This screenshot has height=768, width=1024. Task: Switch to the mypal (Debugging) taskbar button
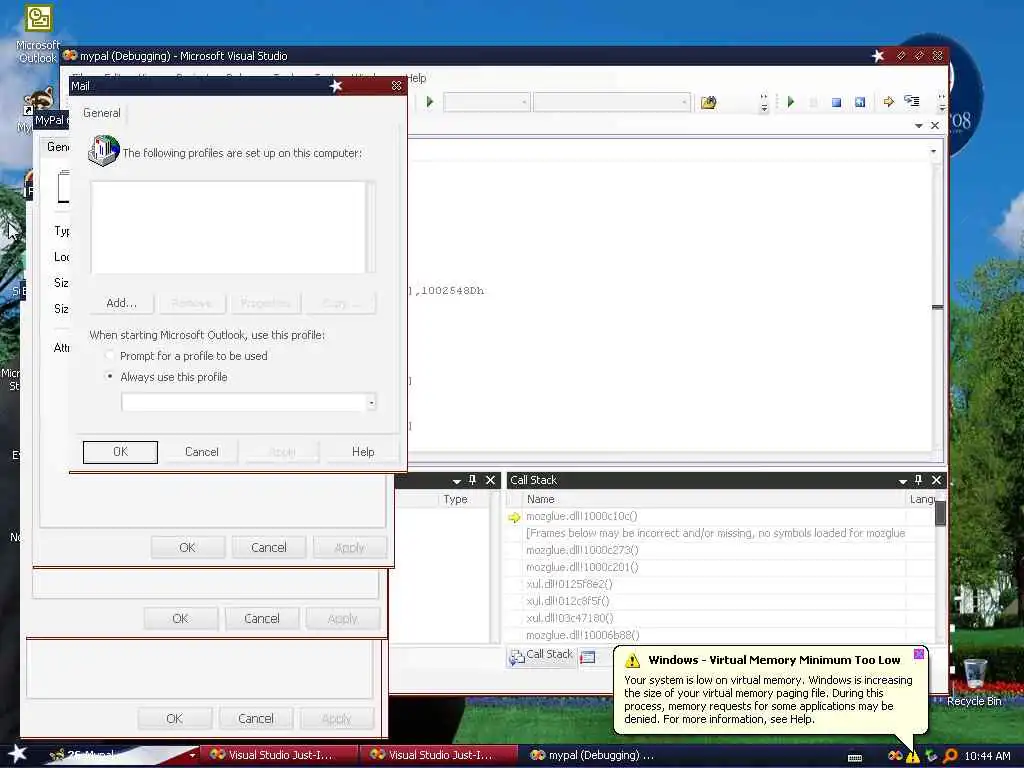600,755
